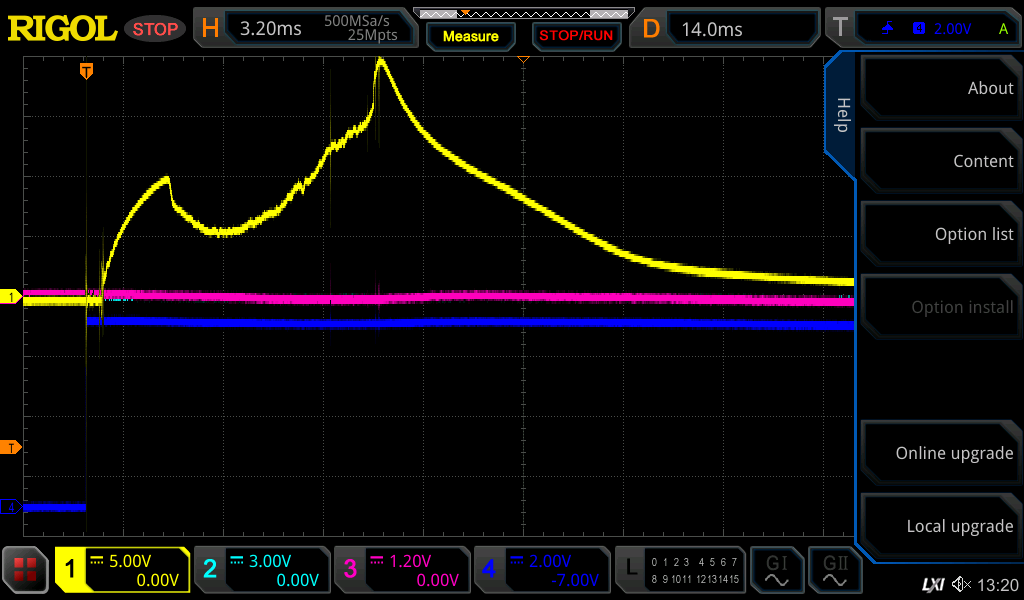Image resolution: width=1024 pixels, height=600 pixels.
Task: Click the GI signal generator icon
Action: (x=776, y=570)
